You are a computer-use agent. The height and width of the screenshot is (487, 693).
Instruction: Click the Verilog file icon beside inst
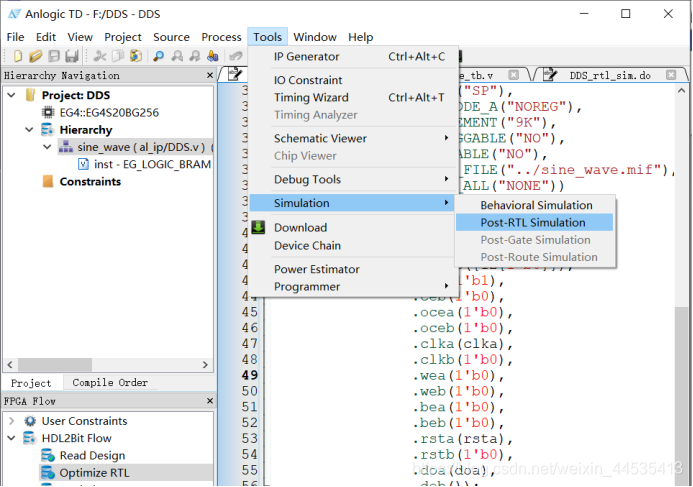pyautogui.click(x=83, y=164)
